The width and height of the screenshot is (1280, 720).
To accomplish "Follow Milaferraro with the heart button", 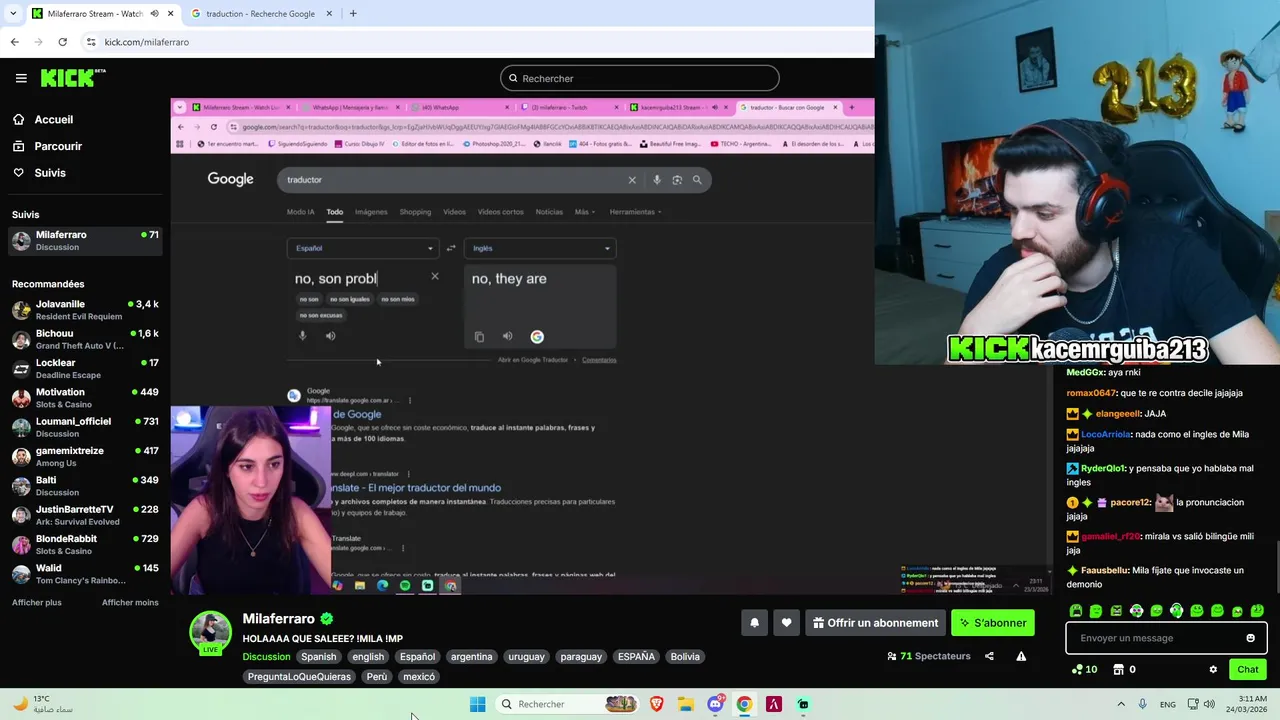I will click(786, 623).
